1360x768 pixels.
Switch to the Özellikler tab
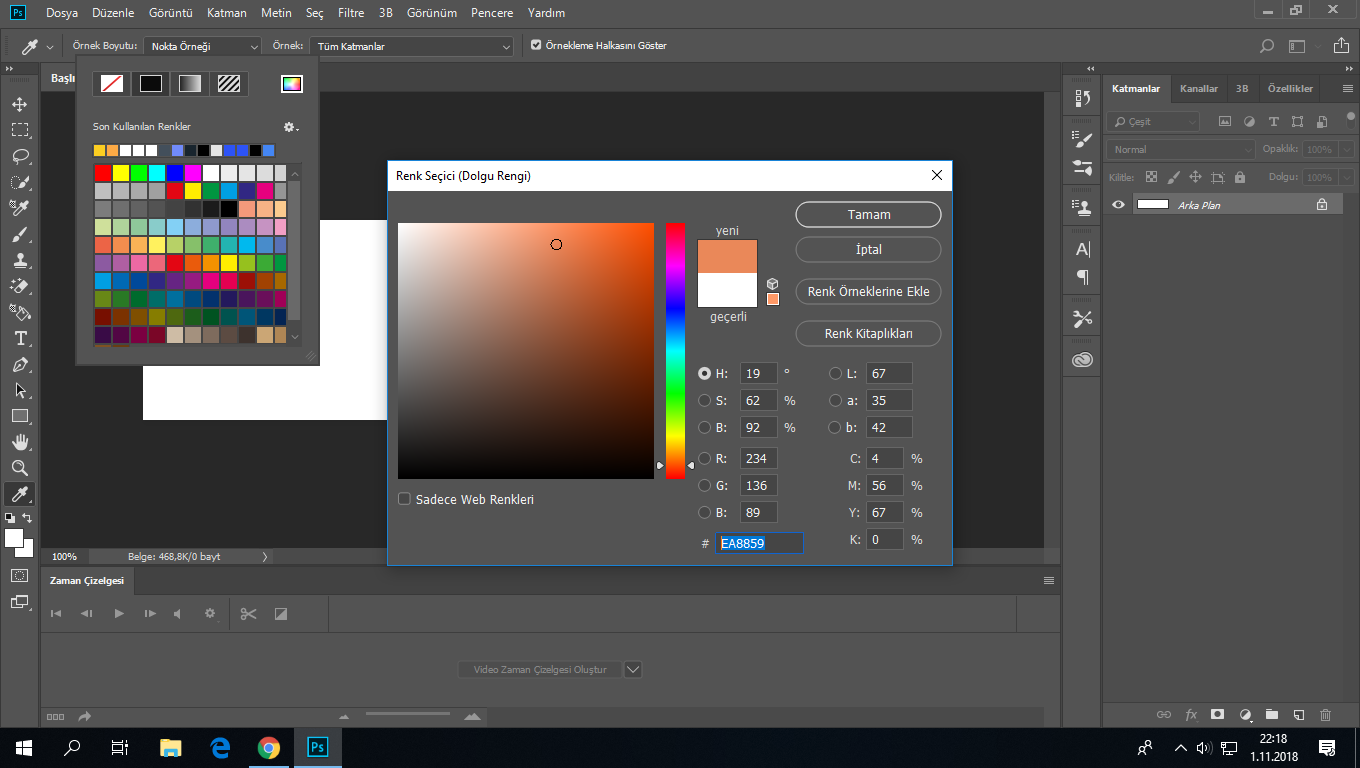[1290, 88]
